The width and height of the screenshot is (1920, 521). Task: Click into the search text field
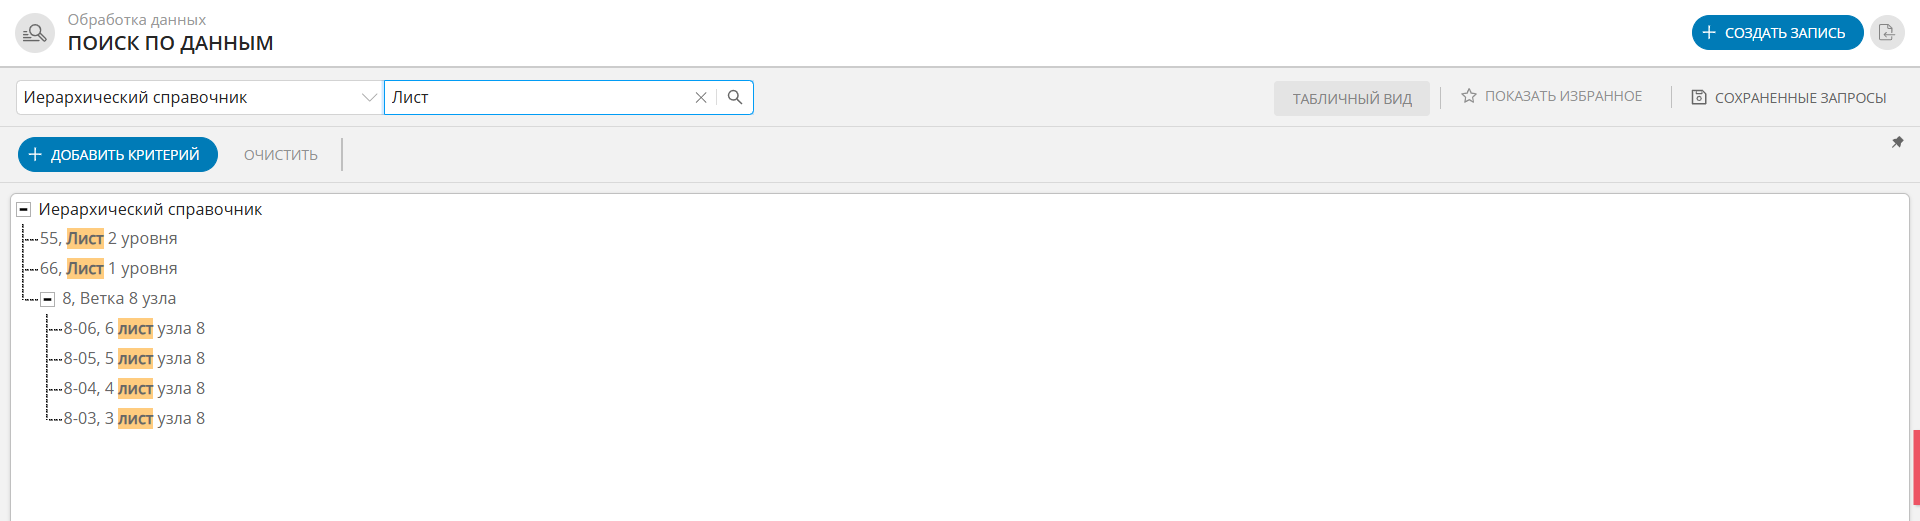(538, 97)
